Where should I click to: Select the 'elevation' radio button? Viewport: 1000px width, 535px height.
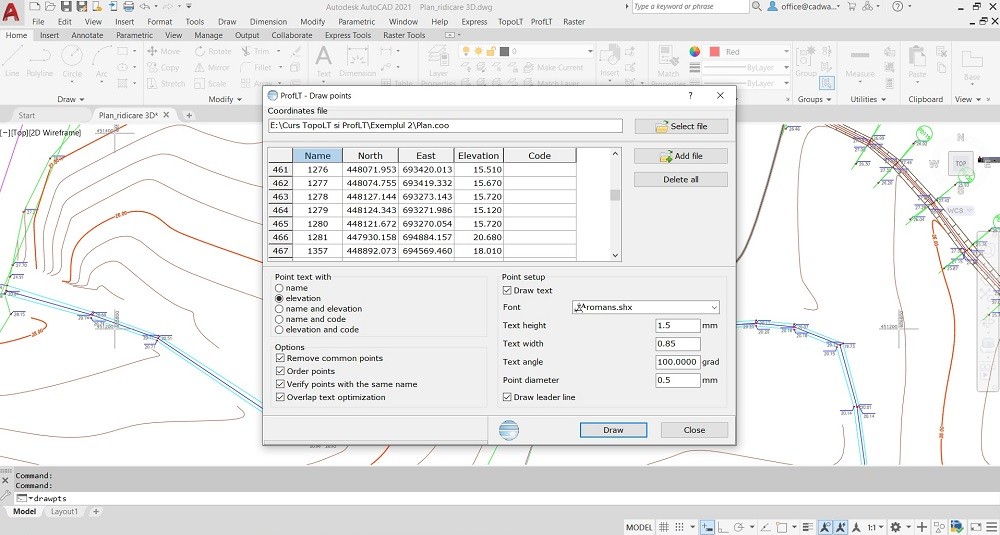coord(279,298)
